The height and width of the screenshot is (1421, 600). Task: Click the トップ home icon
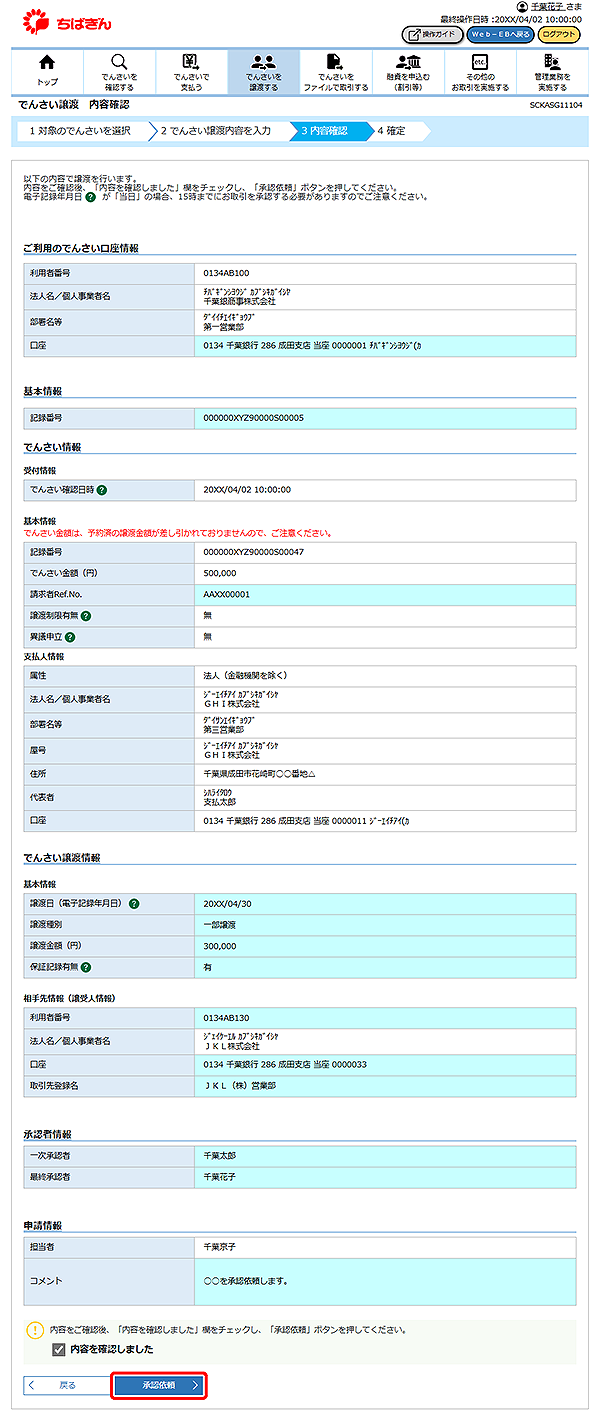coord(47,71)
